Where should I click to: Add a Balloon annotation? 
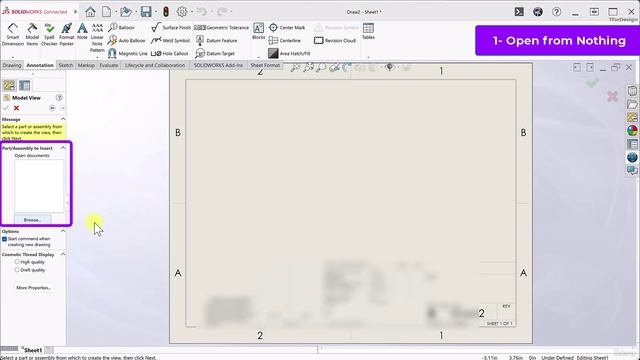click(122, 27)
